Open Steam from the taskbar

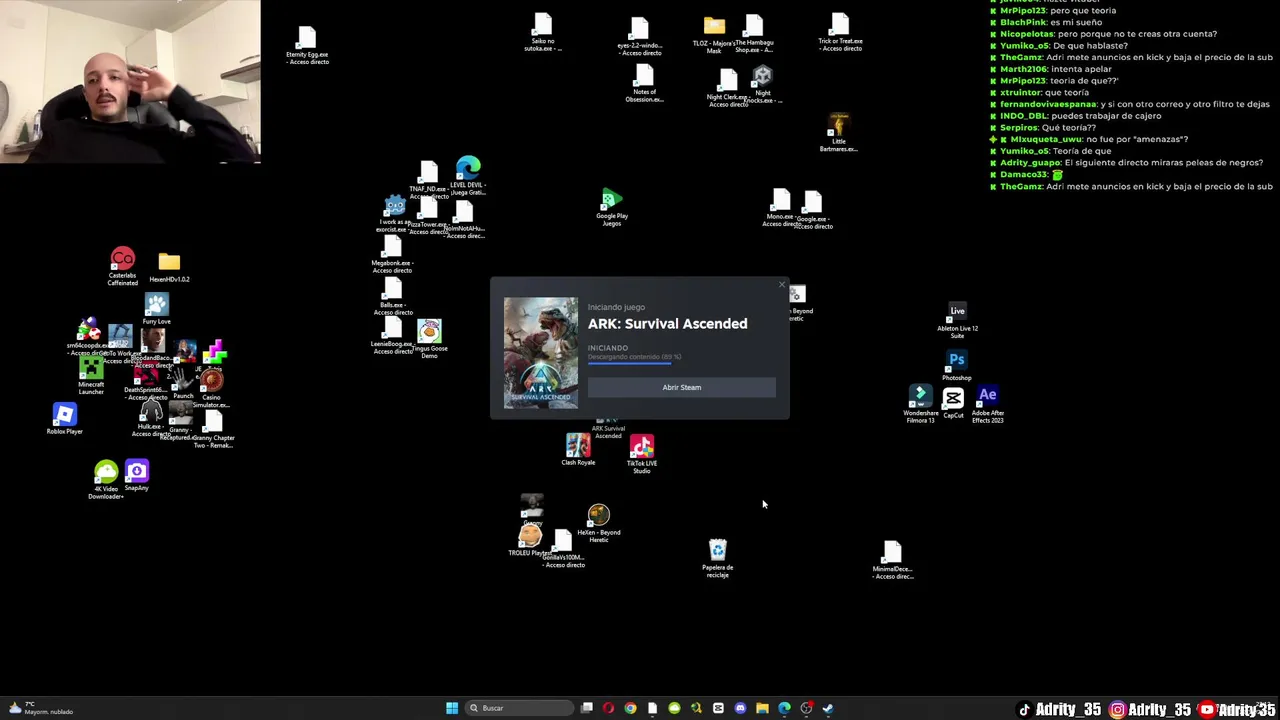(x=828, y=708)
